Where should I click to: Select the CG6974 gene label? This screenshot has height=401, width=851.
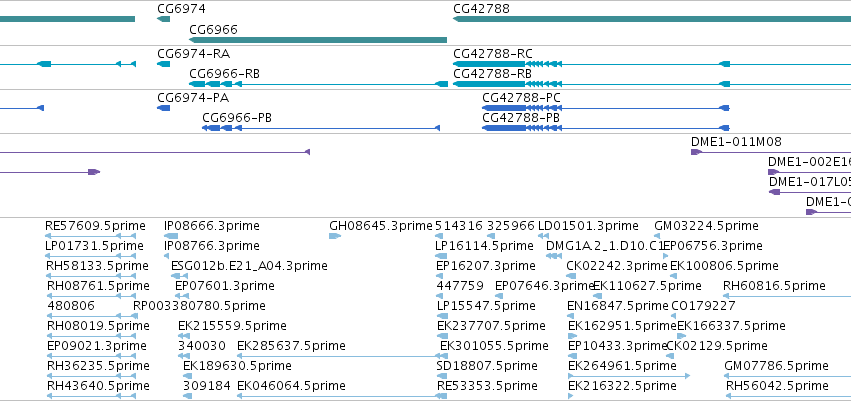pos(181,9)
